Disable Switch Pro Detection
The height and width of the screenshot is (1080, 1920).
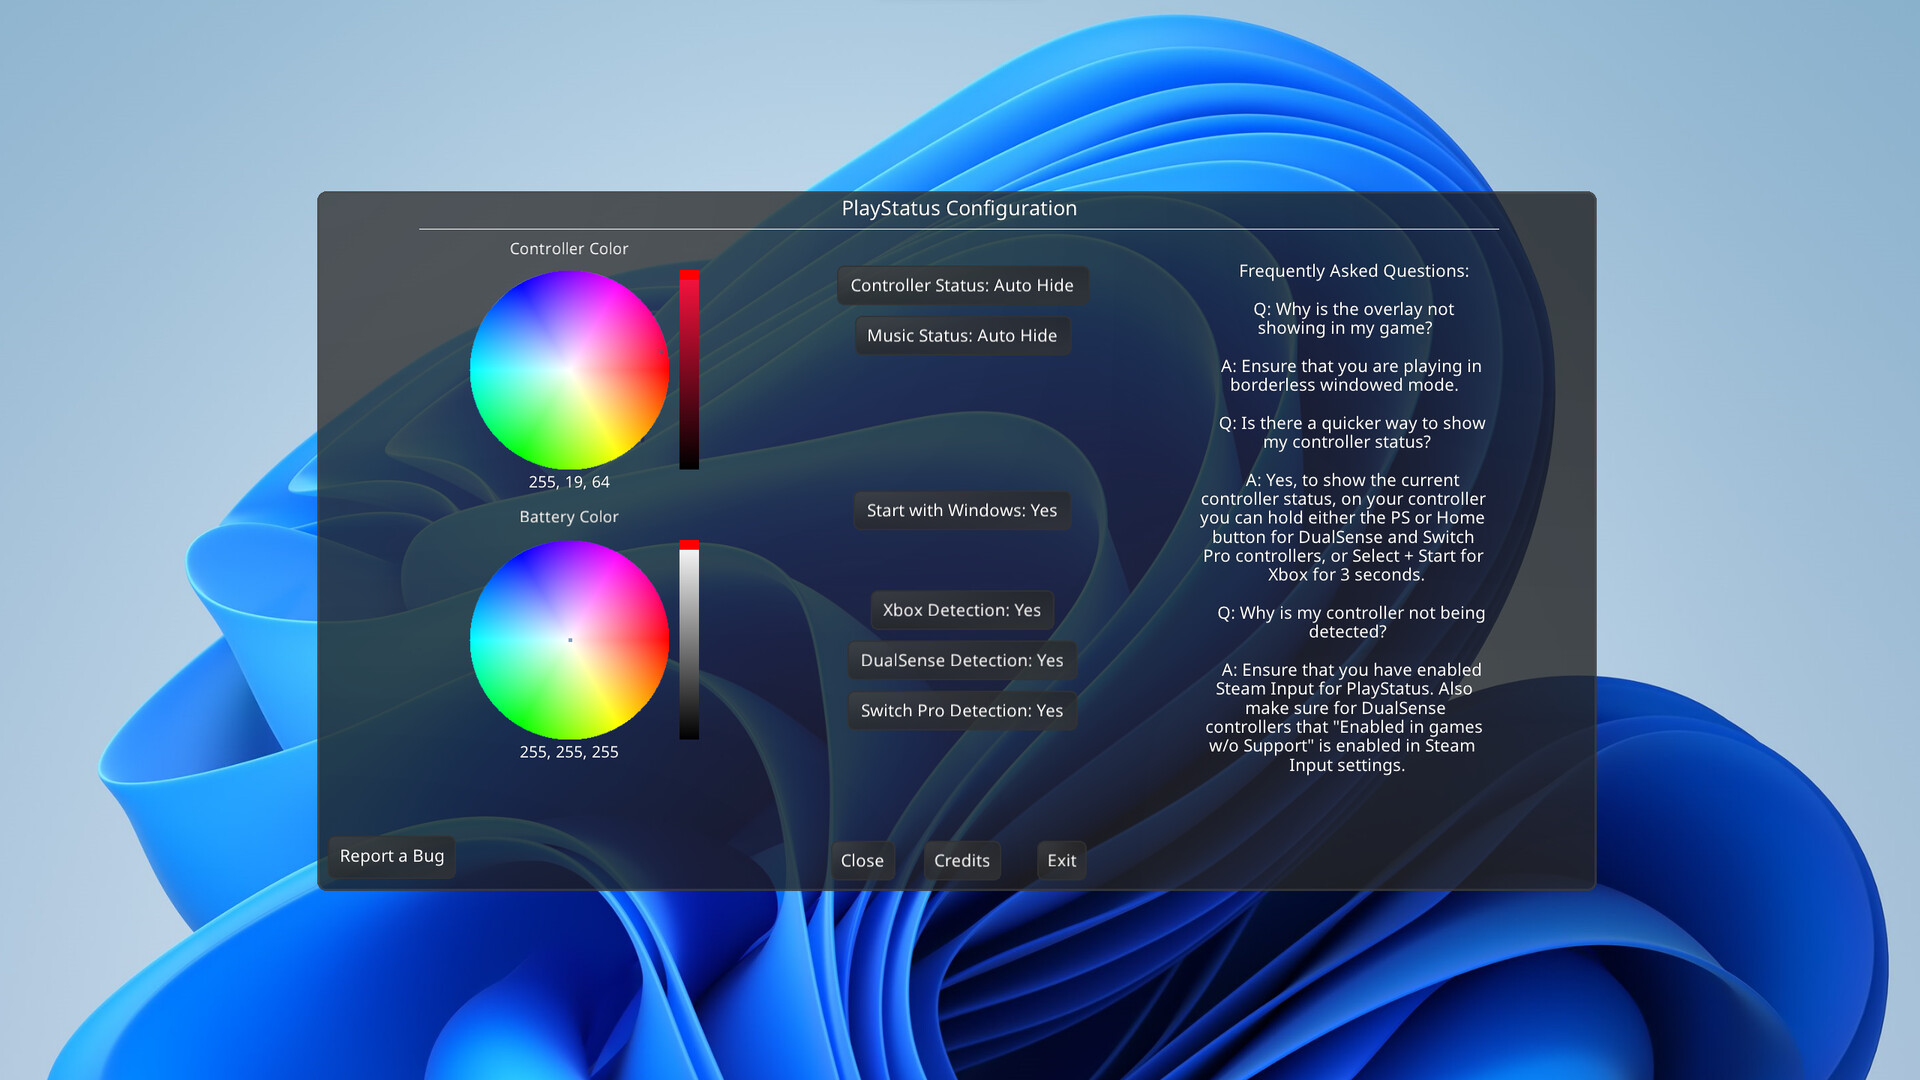coord(962,710)
